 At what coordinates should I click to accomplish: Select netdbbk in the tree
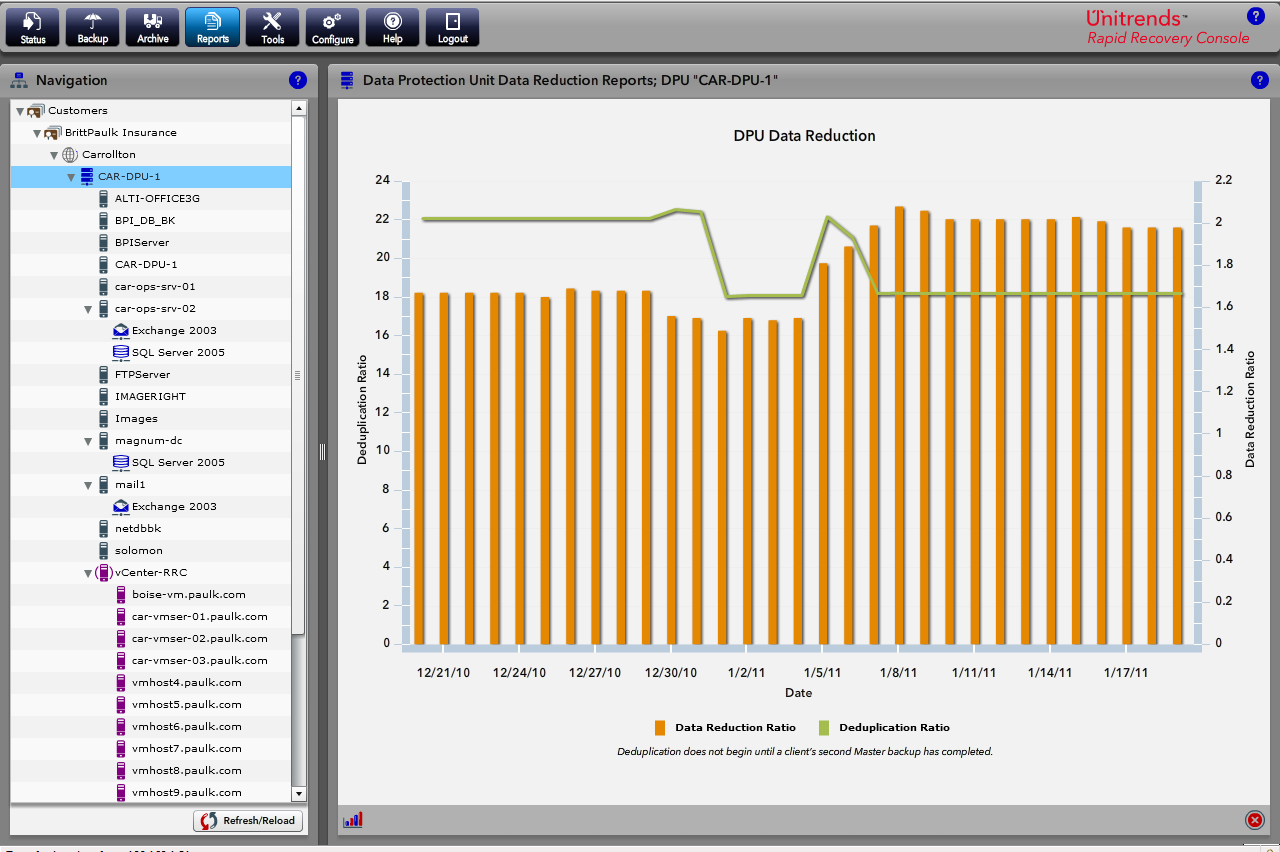pos(138,529)
